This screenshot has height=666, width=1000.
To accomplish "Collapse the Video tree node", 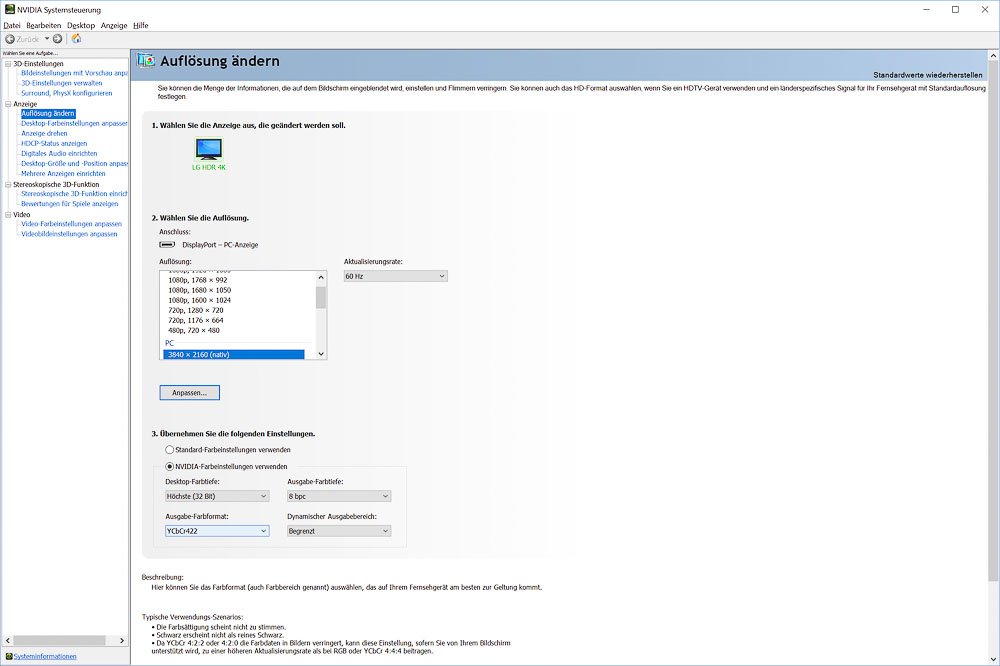I will pos(8,215).
